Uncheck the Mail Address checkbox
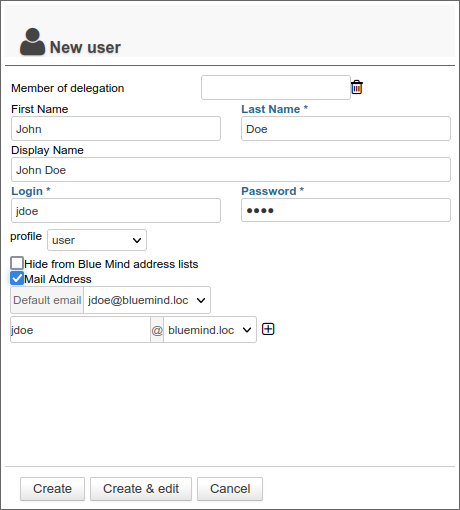Image resolution: width=460 pixels, height=510 pixels. 17,278
